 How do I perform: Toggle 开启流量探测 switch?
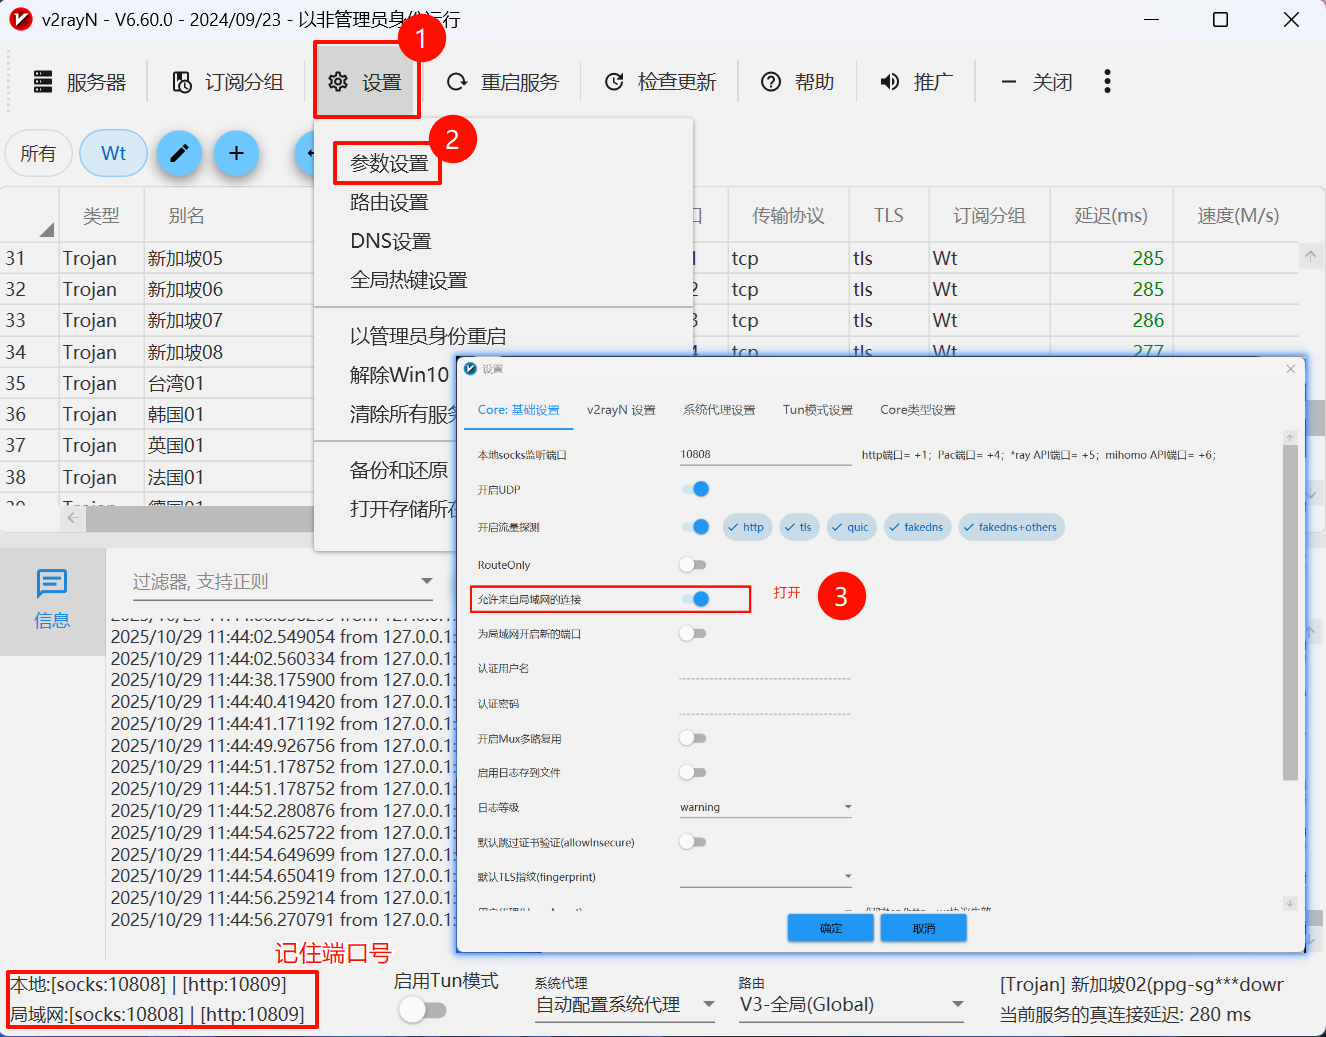[694, 527]
